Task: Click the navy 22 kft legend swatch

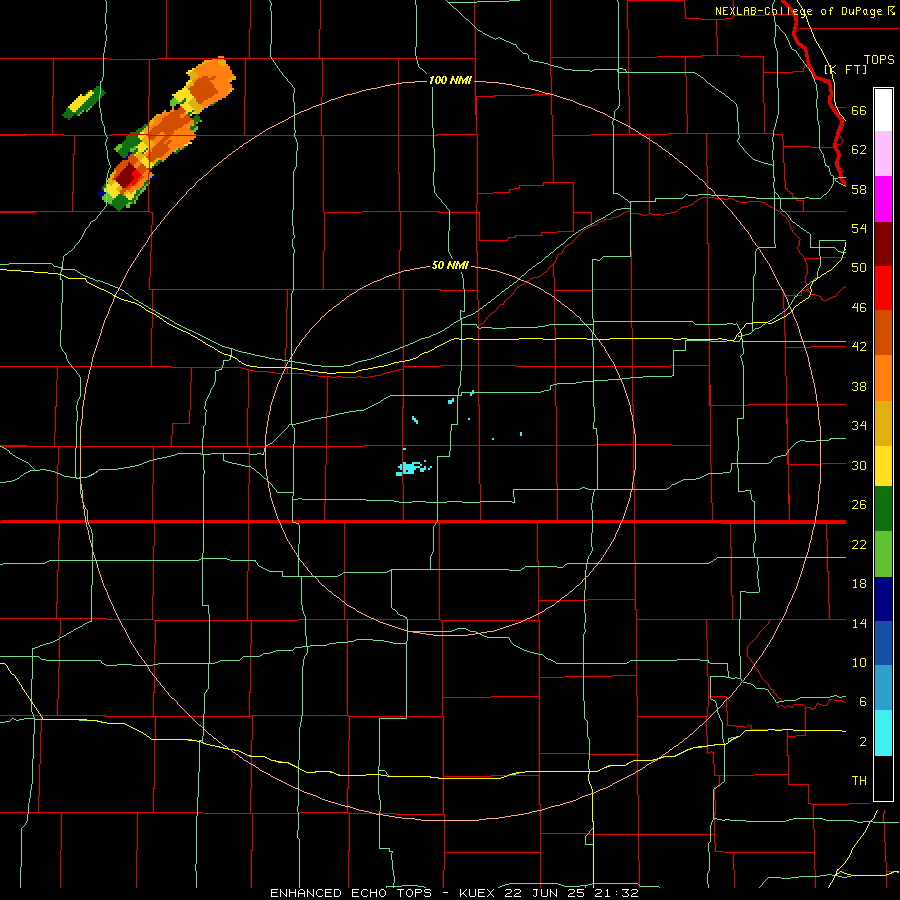Action: (883, 599)
